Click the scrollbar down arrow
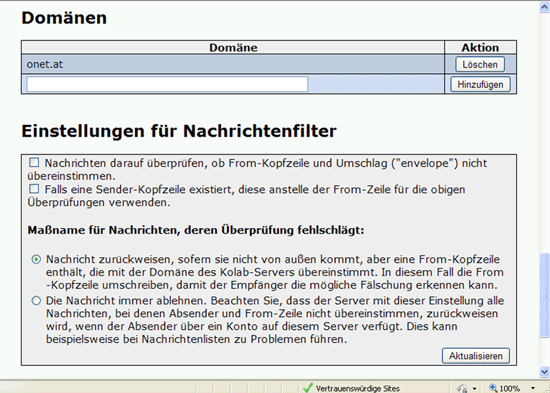This screenshot has width=550, height=393. 544,371
